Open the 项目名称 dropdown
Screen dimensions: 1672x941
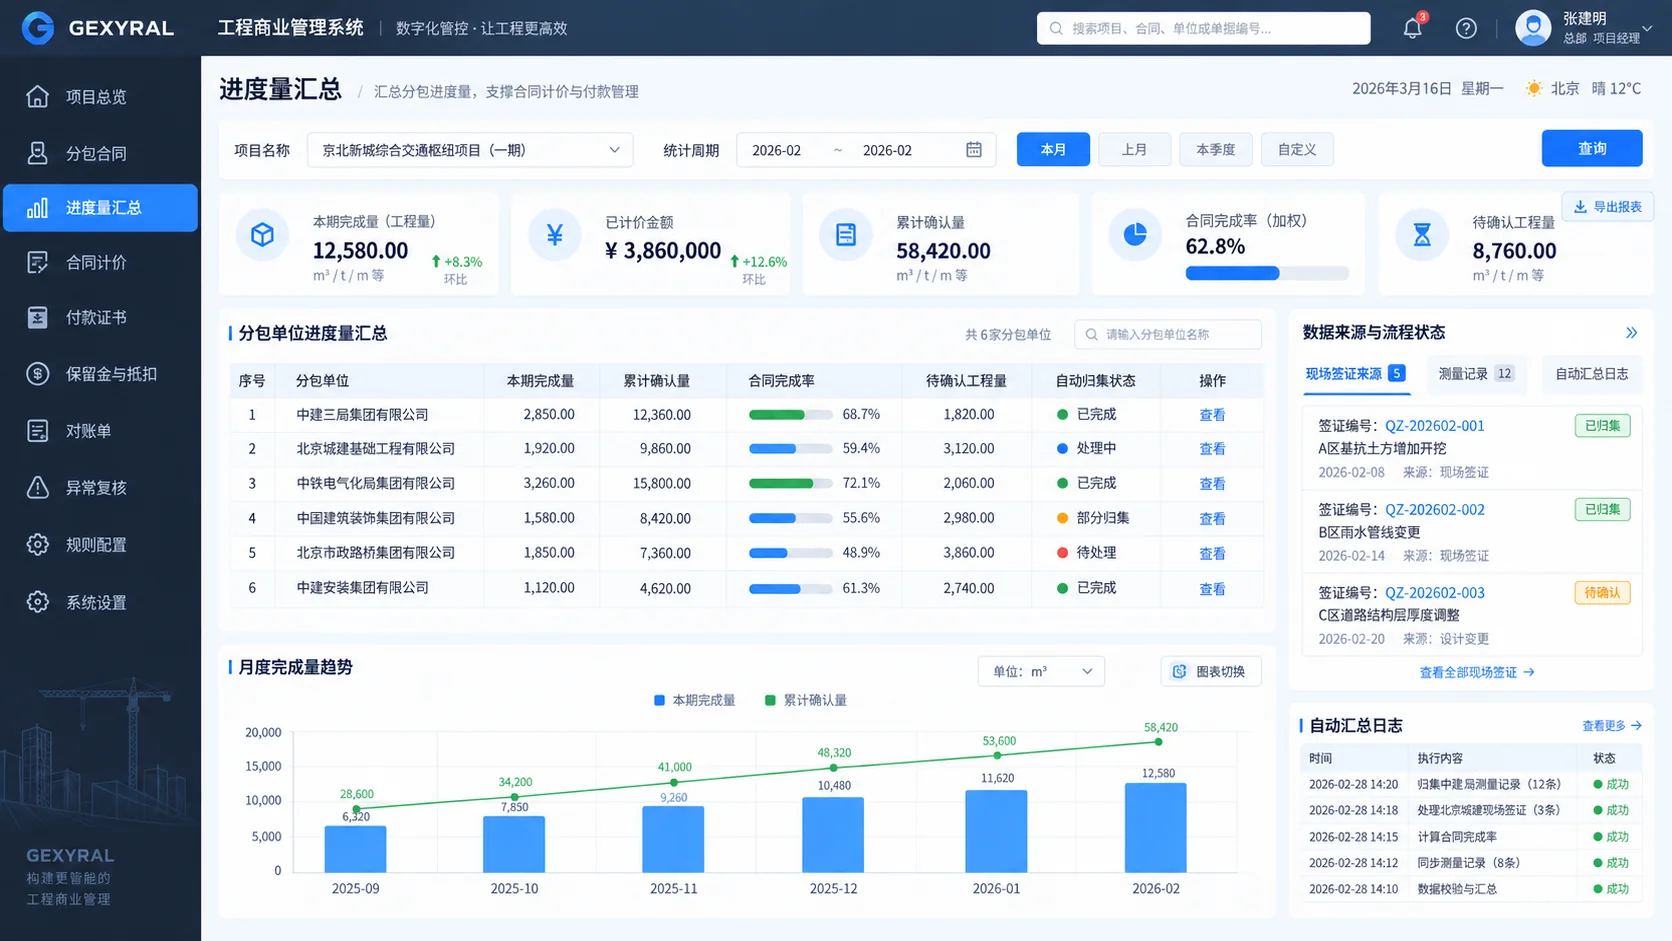click(x=470, y=150)
